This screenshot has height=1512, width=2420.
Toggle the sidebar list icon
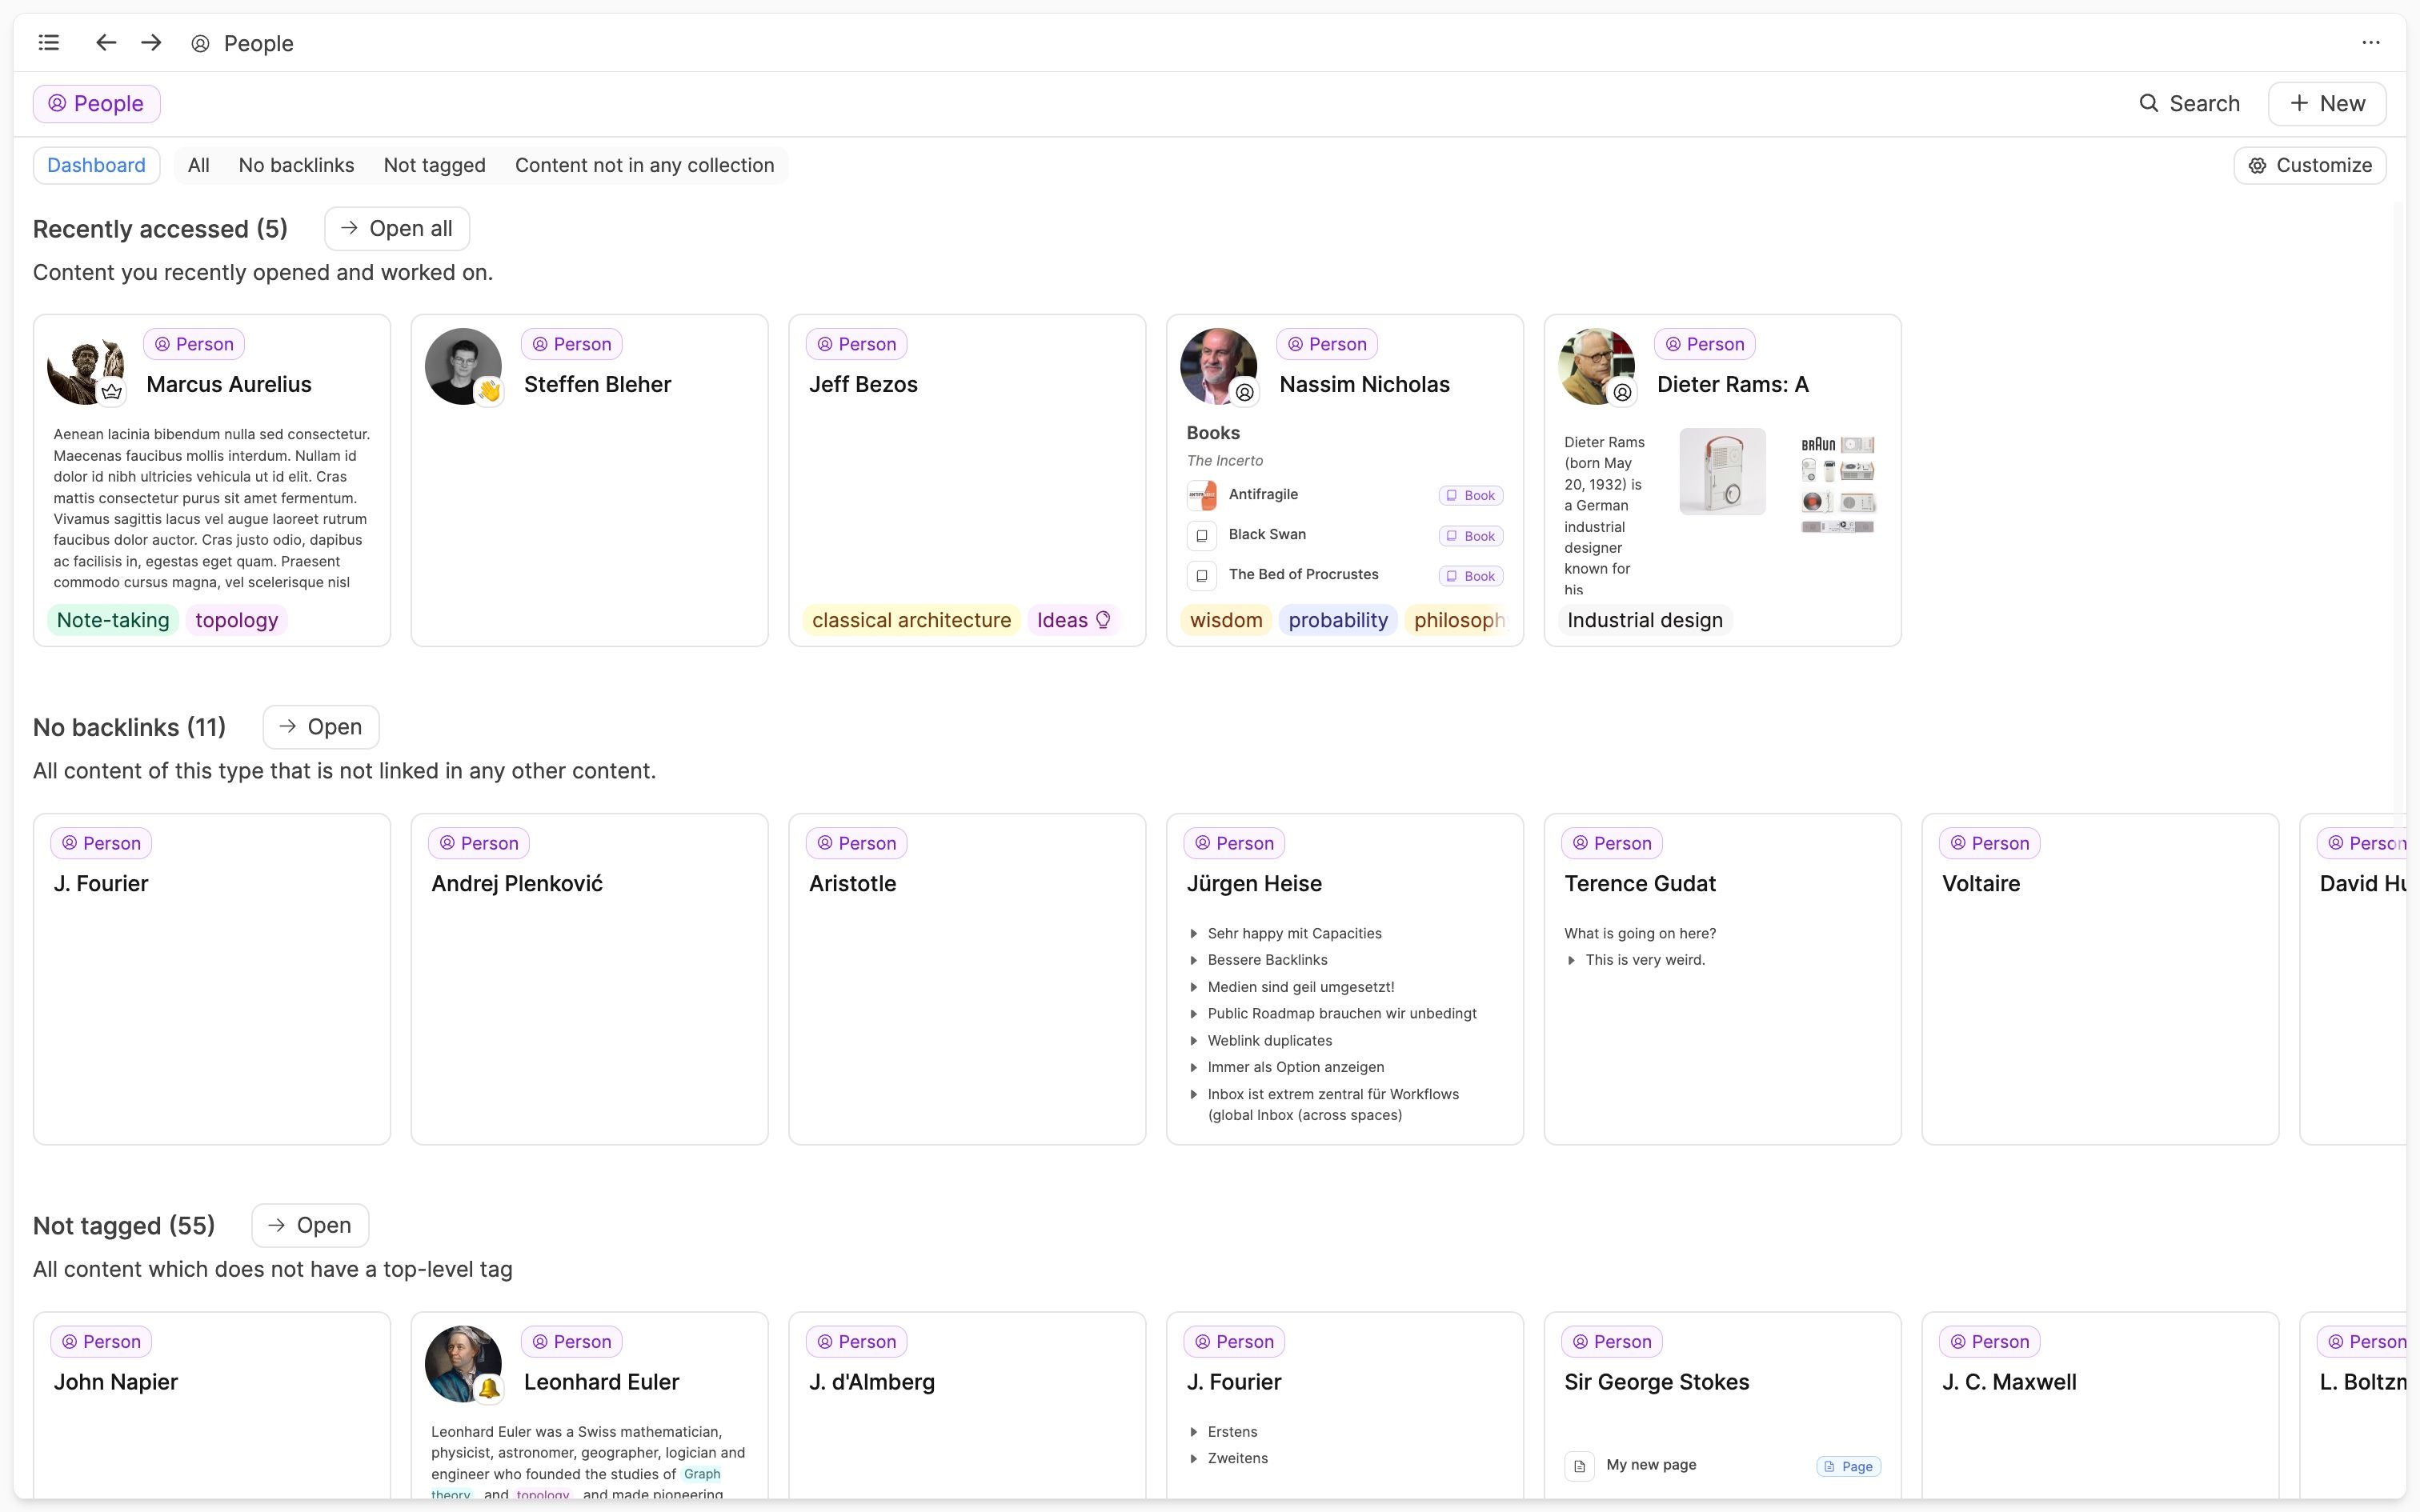[47, 42]
